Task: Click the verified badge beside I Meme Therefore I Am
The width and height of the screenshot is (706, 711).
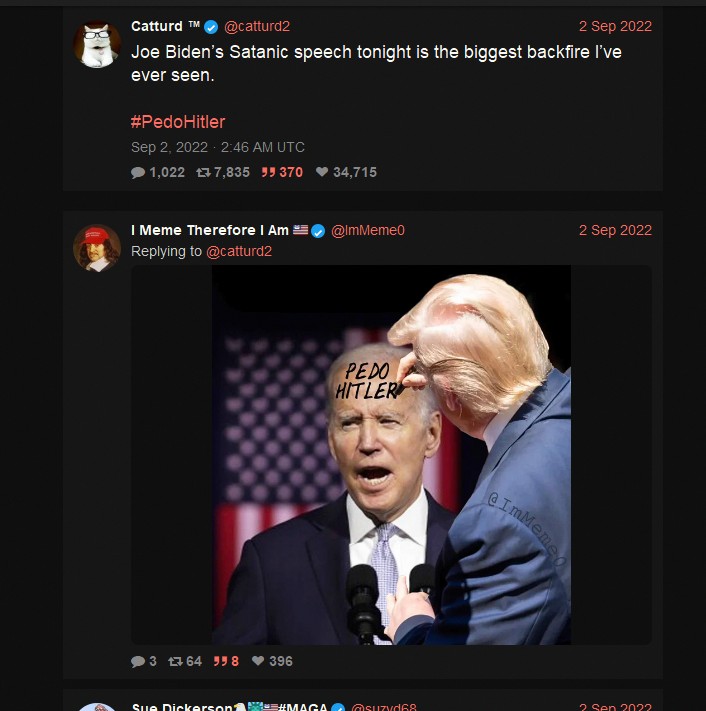Action: (x=318, y=231)
